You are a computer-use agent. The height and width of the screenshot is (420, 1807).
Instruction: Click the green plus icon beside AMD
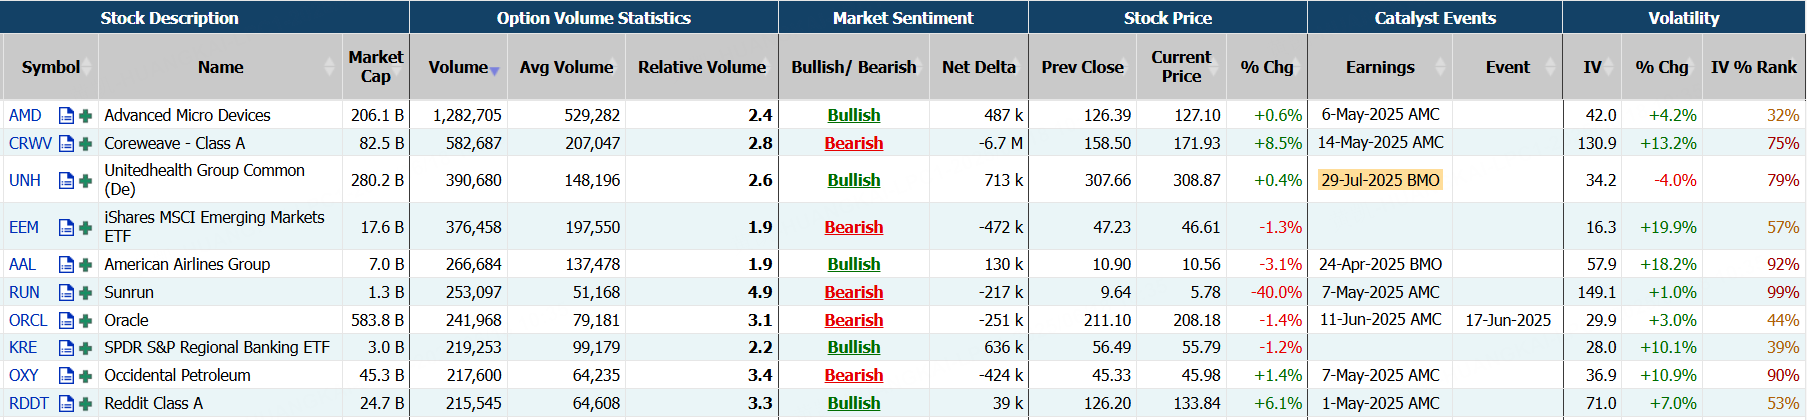pos(86,116)
